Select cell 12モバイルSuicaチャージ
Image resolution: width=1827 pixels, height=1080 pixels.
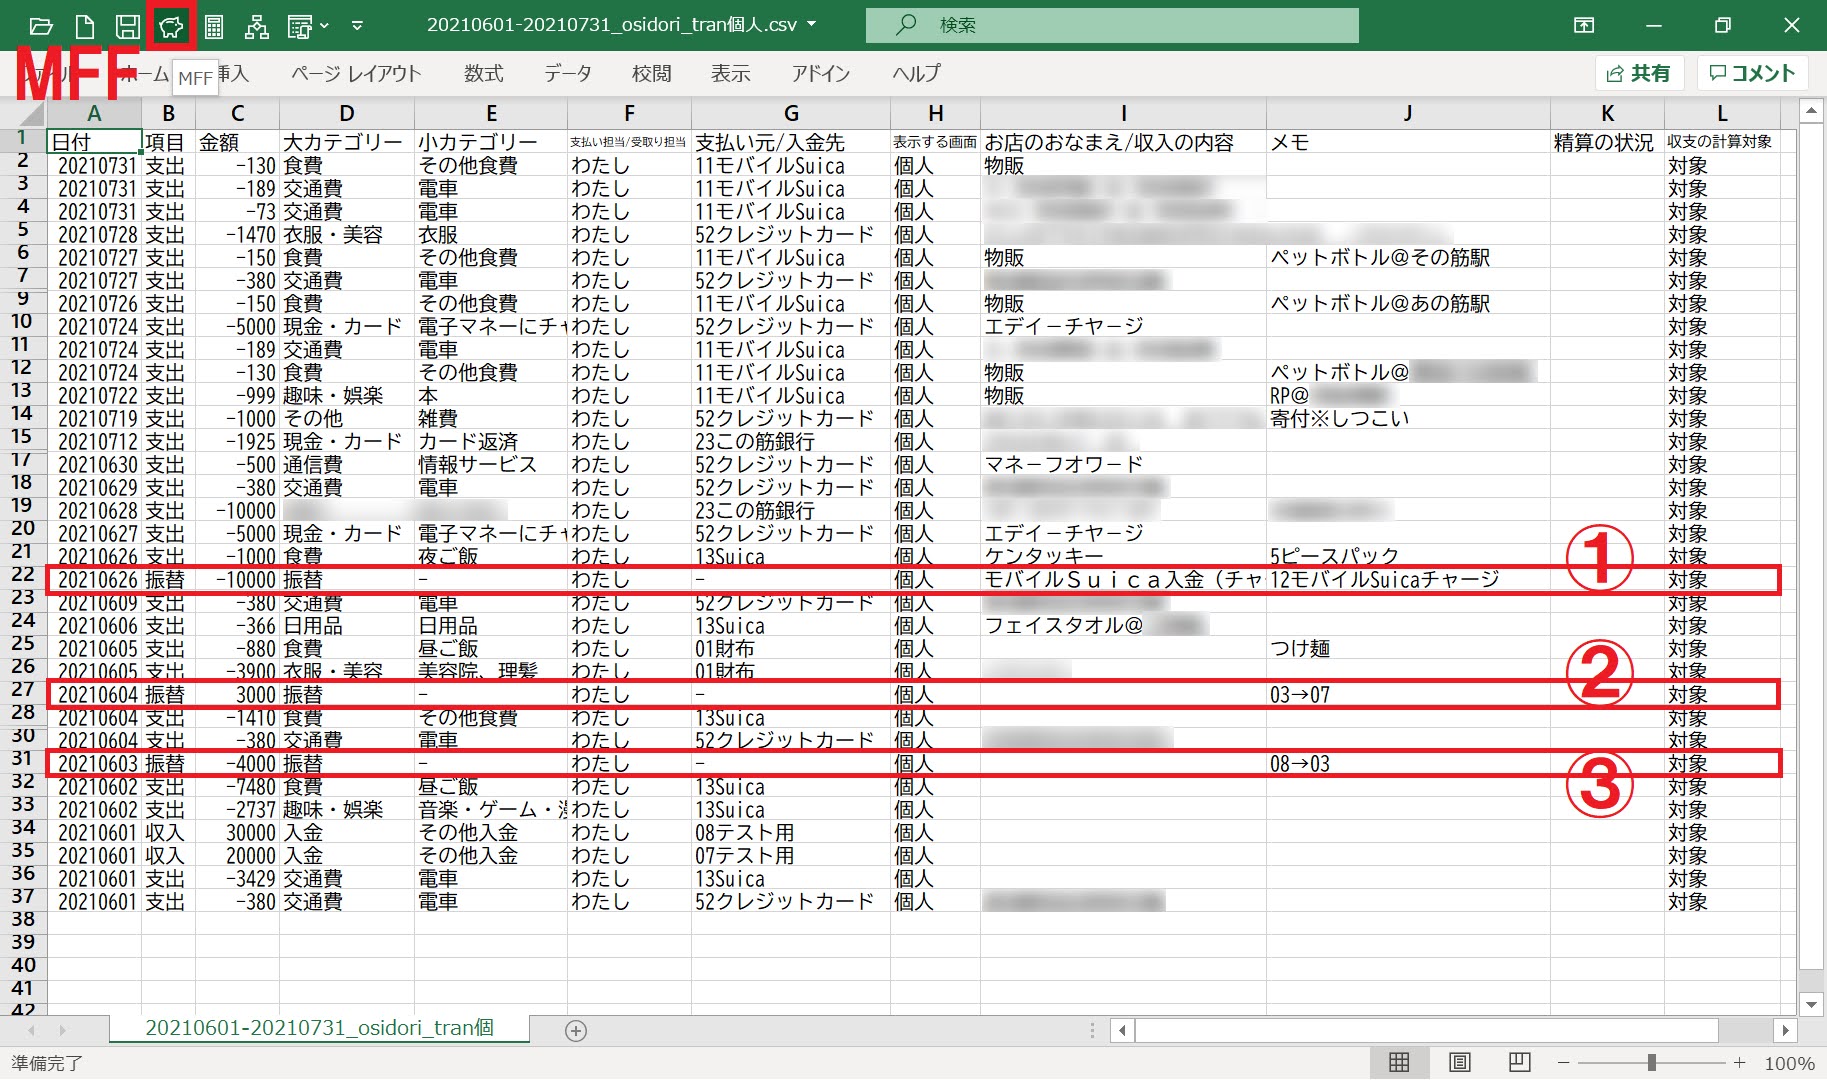coord(1407,579)
